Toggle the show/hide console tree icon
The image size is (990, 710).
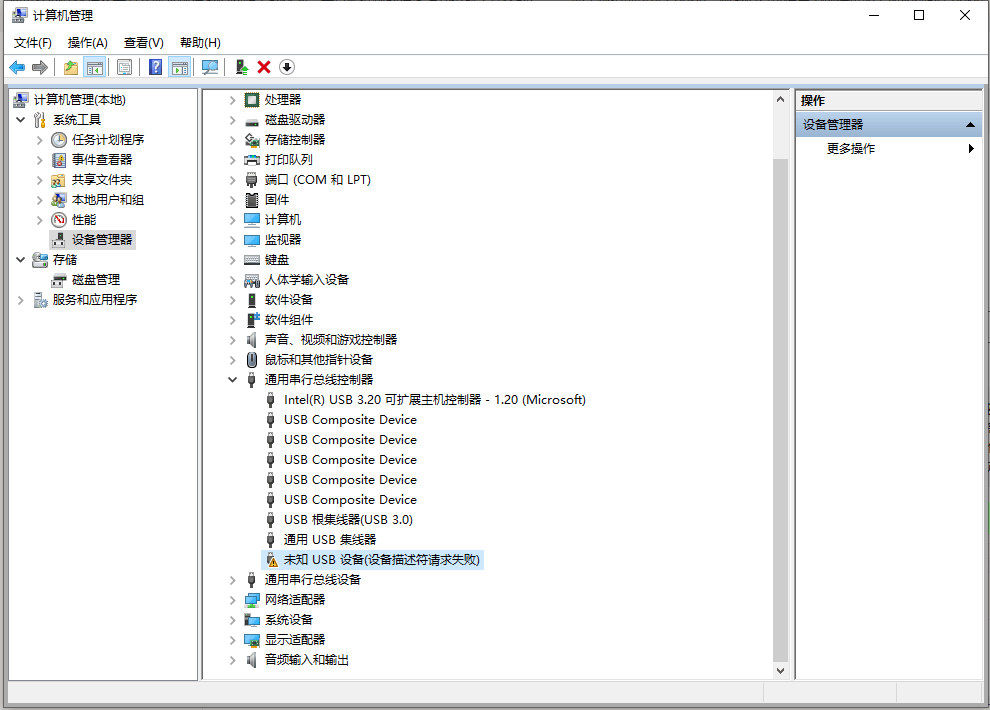[x=95, y=67]
